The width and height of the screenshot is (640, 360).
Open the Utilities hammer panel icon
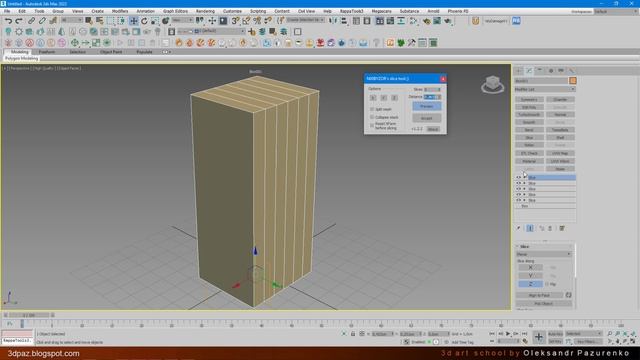[x=571, y=71]
